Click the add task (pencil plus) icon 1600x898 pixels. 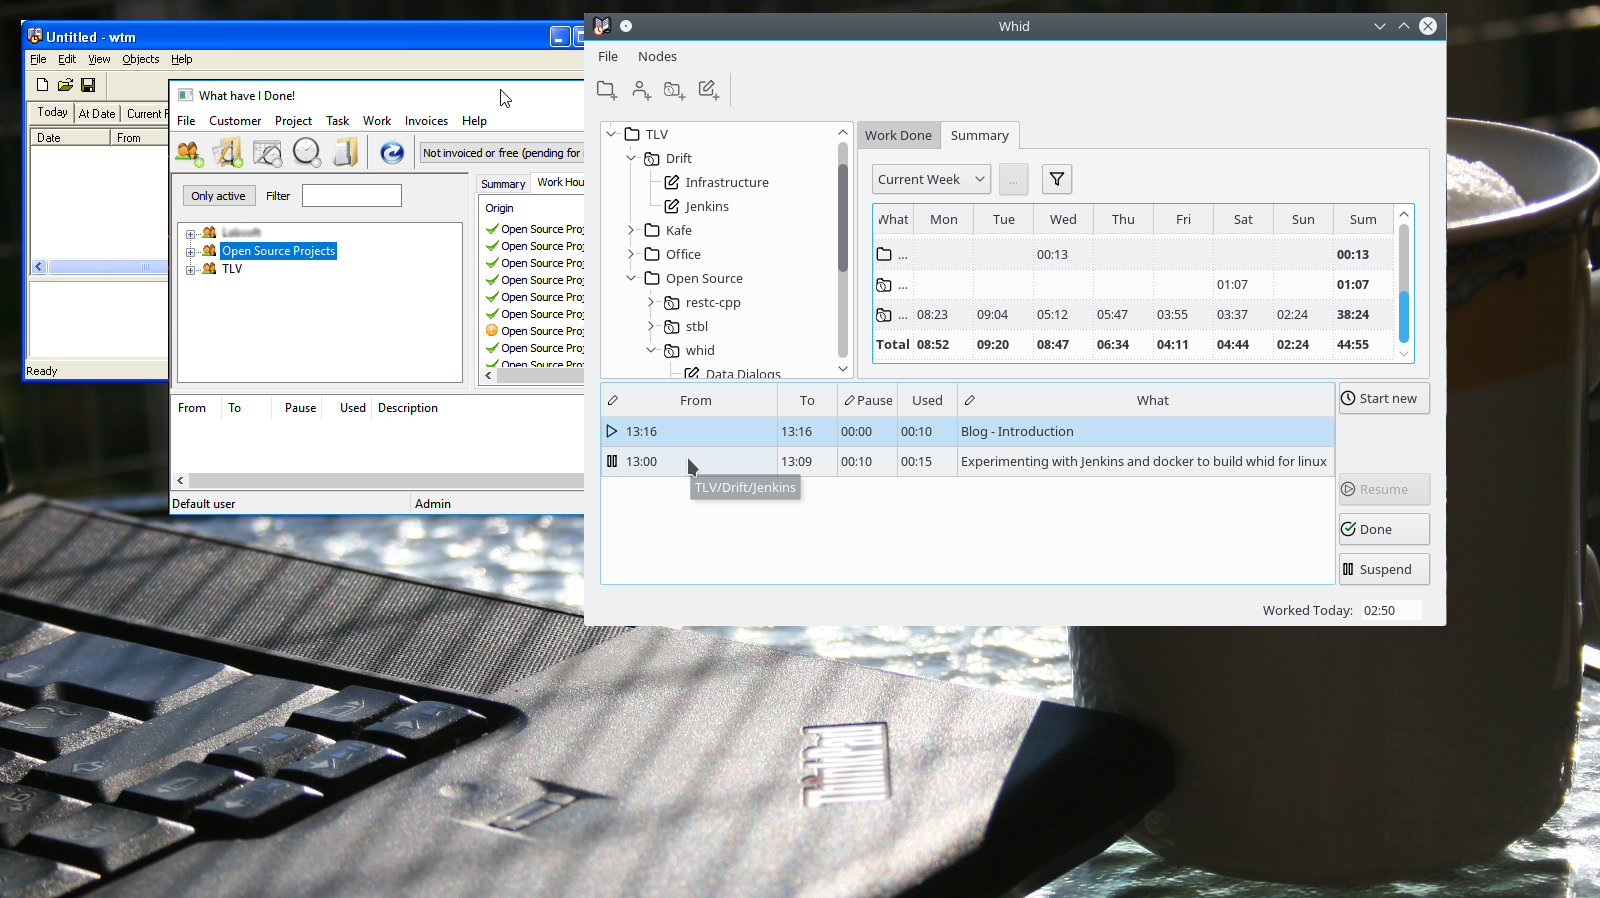tap(708, 90)
